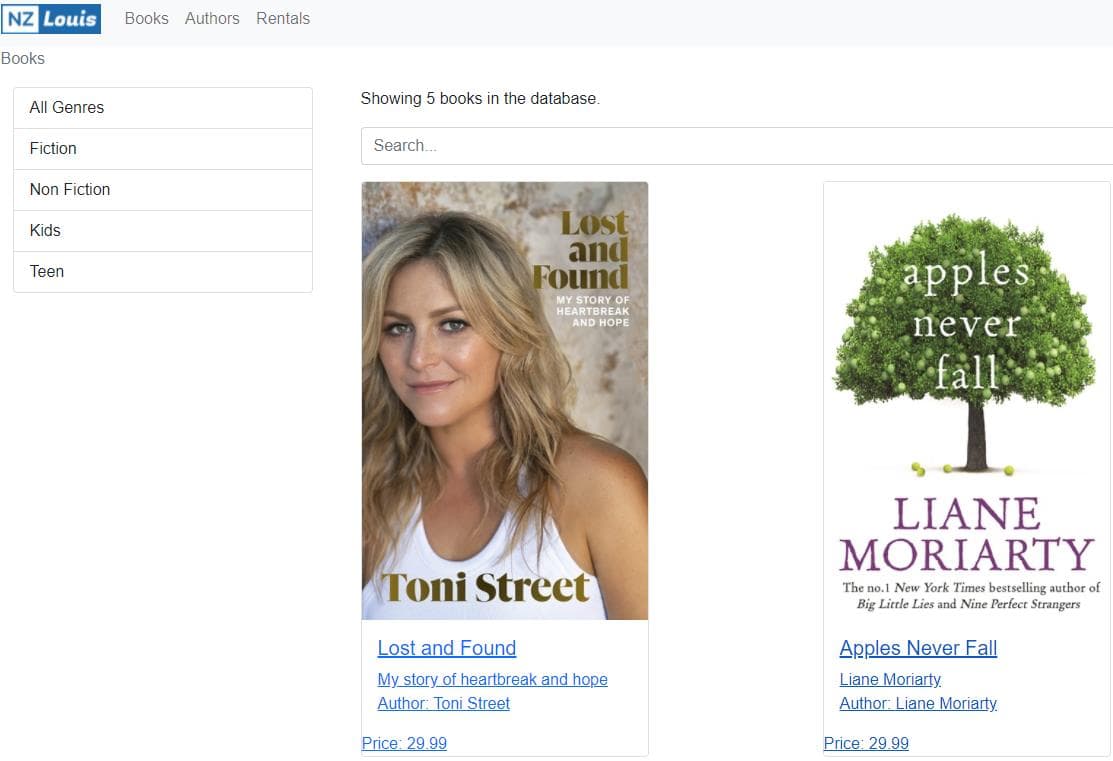Screen dimensions: 1113x761
Task: Open the Rentals section
Action: click(x=283, y=18)
